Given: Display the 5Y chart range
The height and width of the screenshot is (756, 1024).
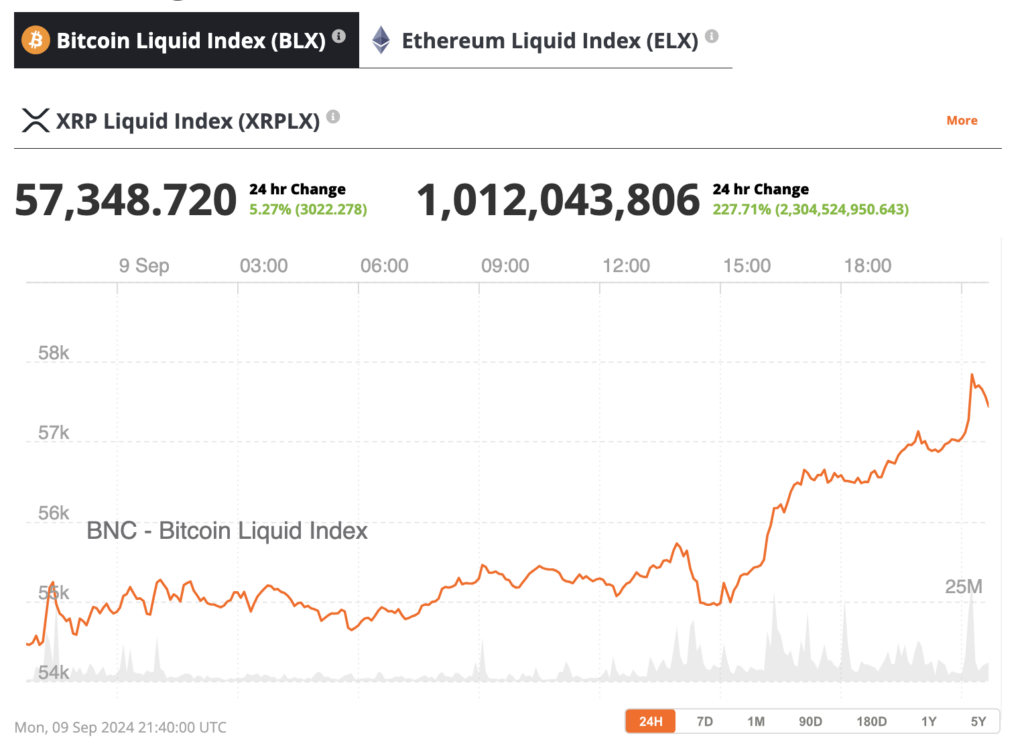Looking at the screenshot, I should point(978,721).
